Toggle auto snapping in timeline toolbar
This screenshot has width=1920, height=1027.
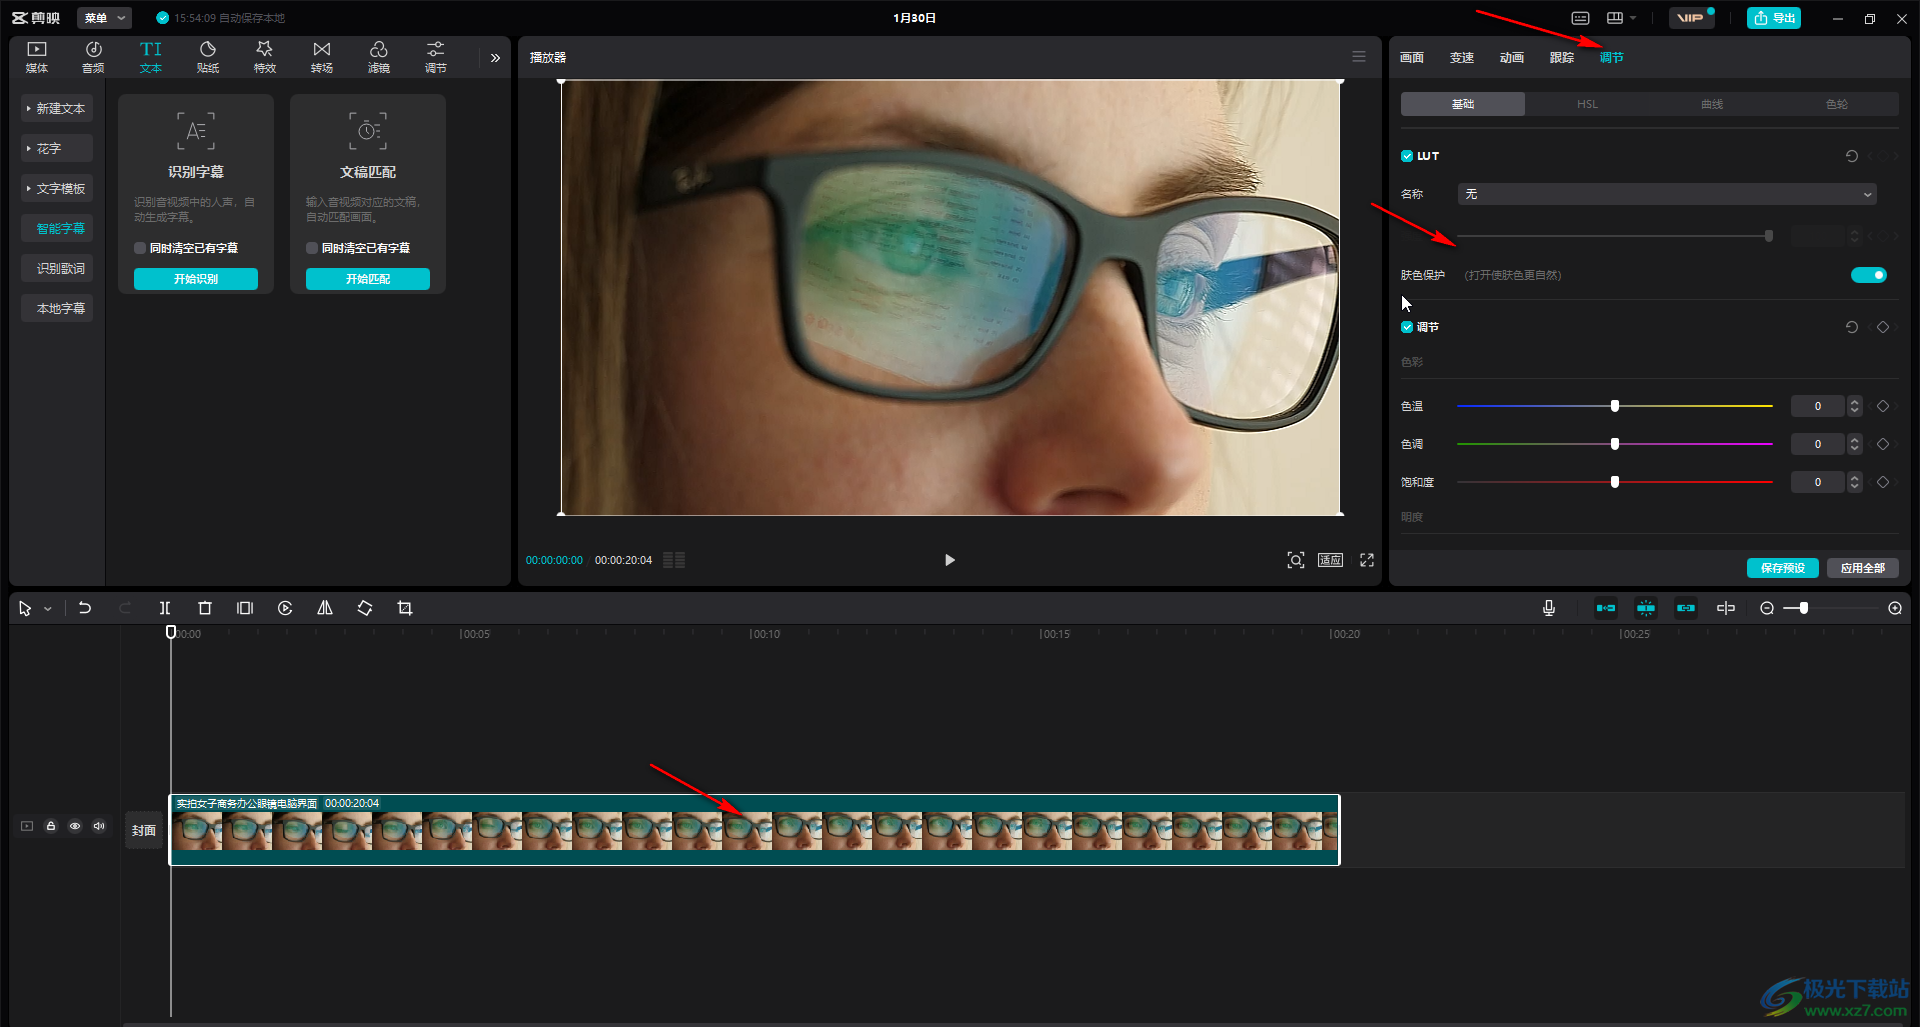pyautogui.click(x=1646, y=608)
